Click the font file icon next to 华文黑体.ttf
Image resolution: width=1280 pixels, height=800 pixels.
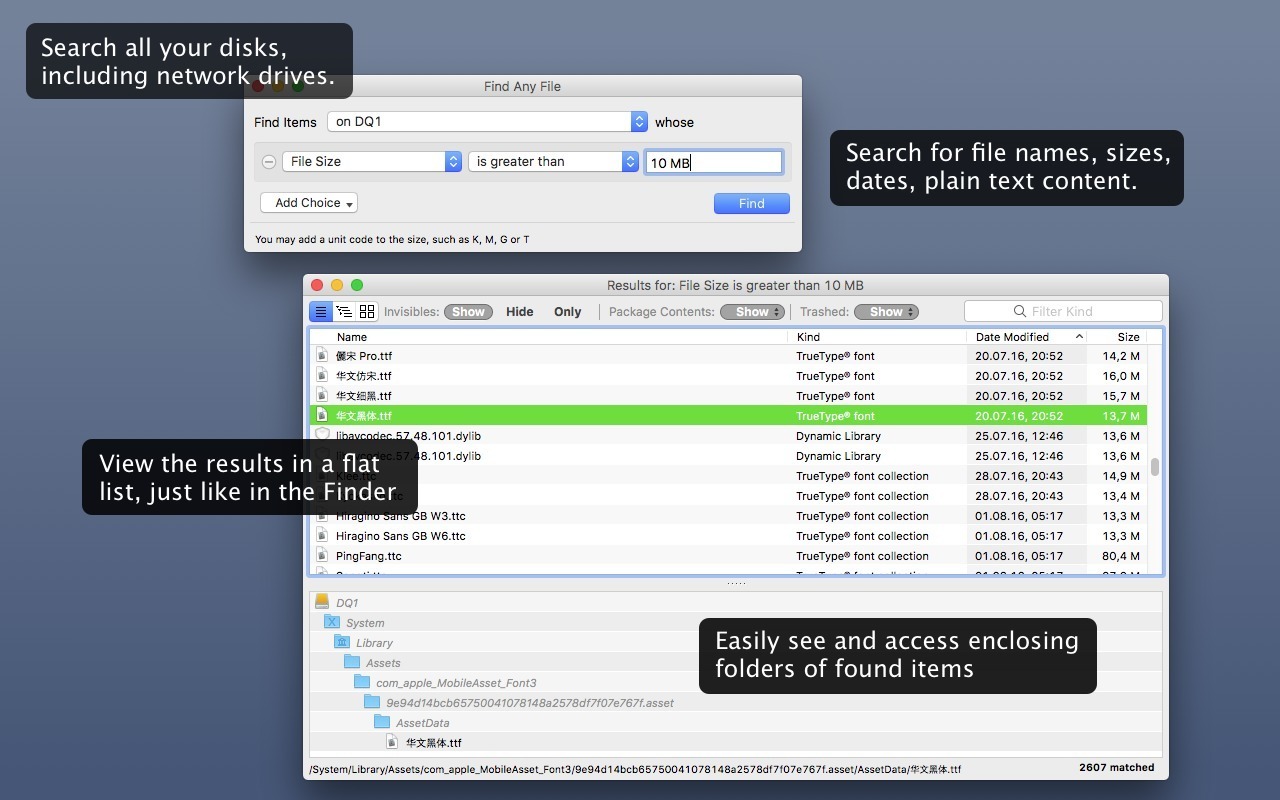pos(391,742)
